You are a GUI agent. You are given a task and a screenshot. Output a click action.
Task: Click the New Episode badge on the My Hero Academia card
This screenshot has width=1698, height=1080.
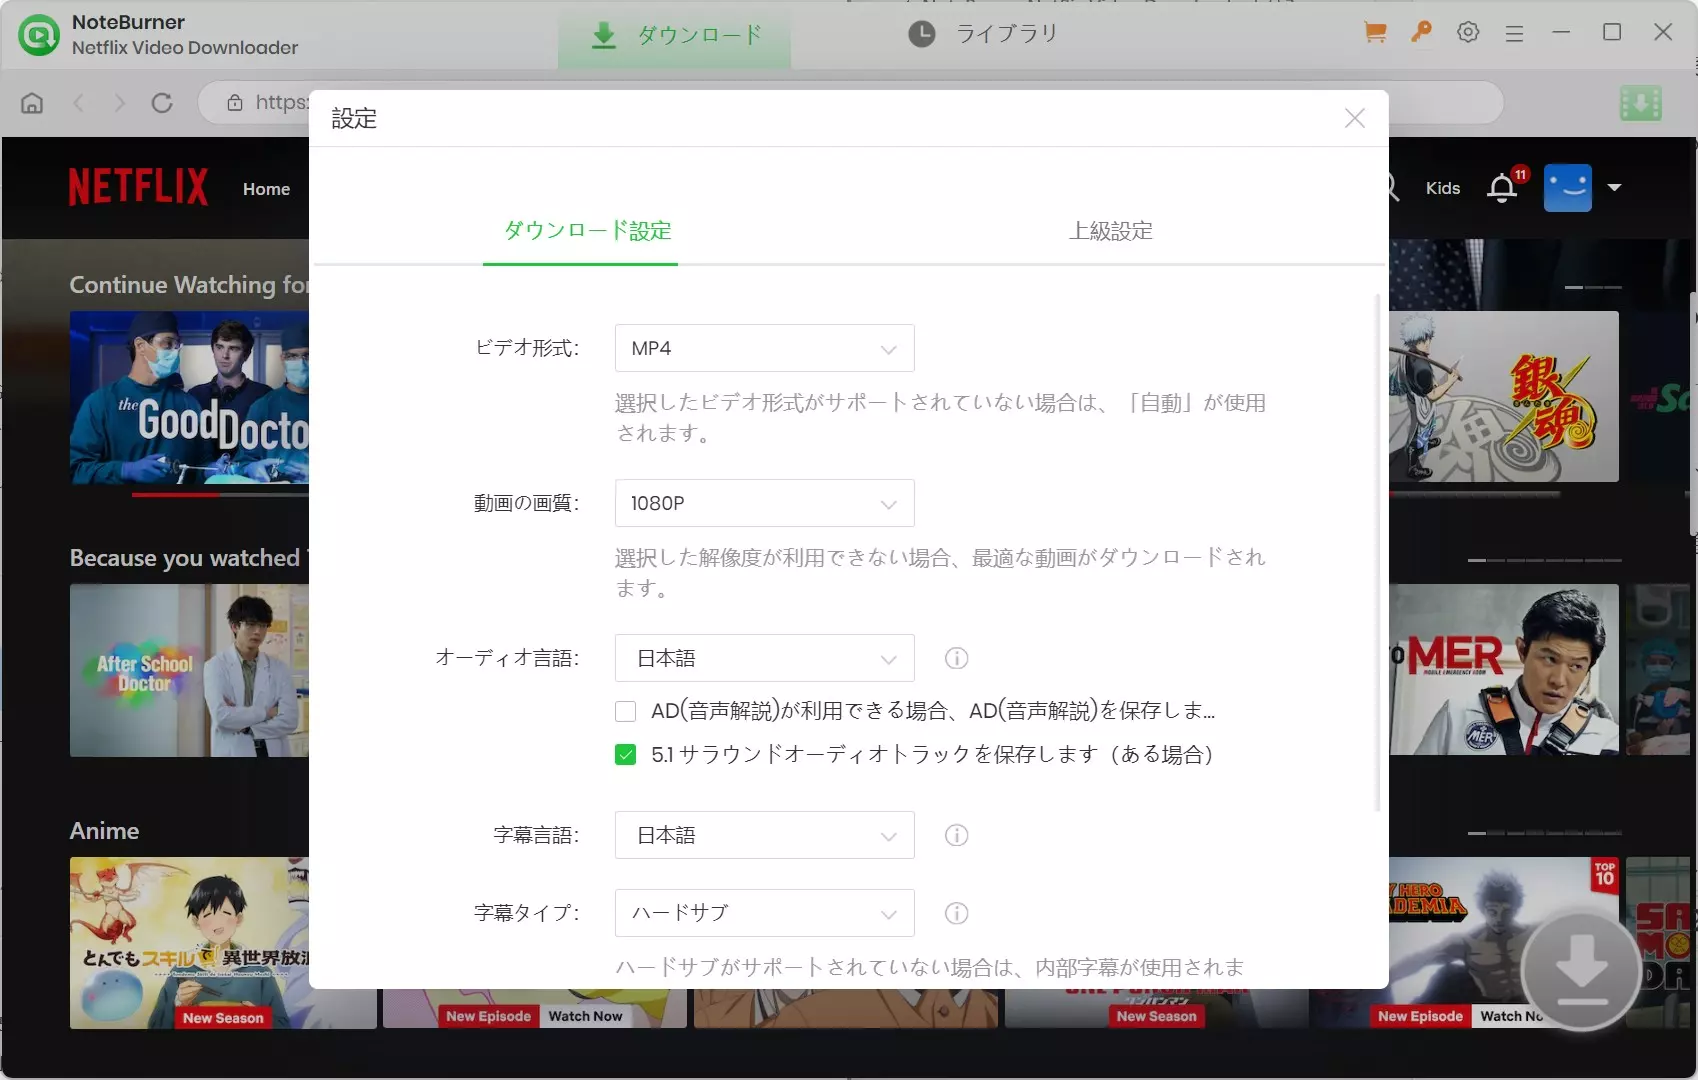[1420, 1016]
